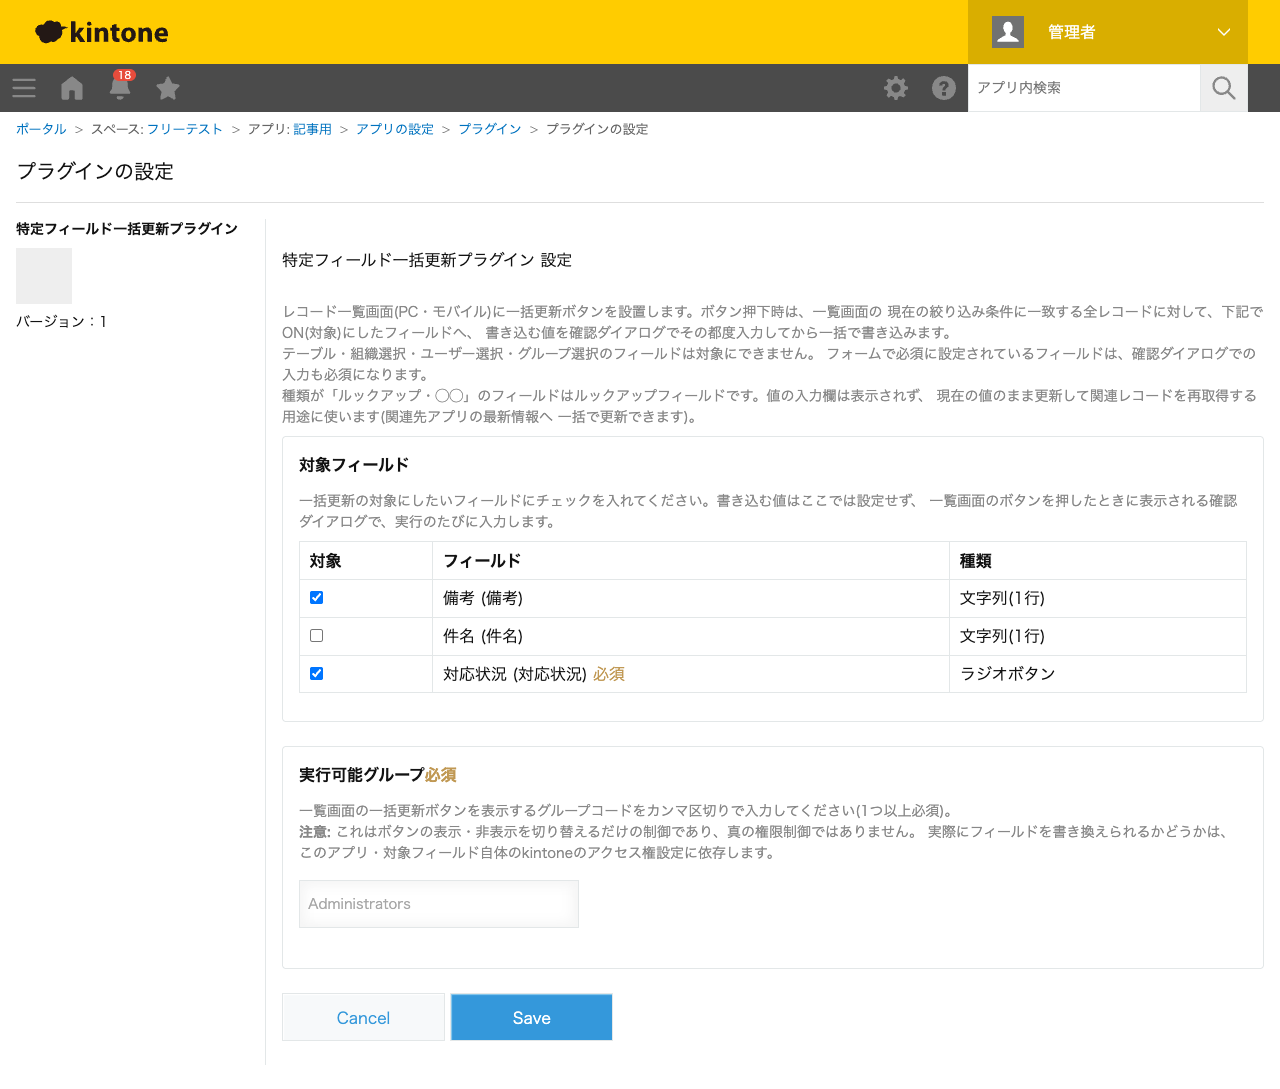This screenshot has height=1089, width=1280.
Task: Click the 件名 (件名) field name cell
Action: (x=690, y=636)
